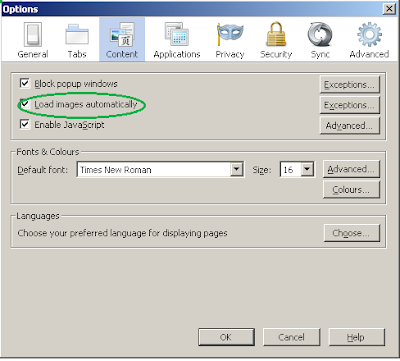The image size is (400, 361).
Task: Close the Options dialog window
Action: click(x=389, y=9)
